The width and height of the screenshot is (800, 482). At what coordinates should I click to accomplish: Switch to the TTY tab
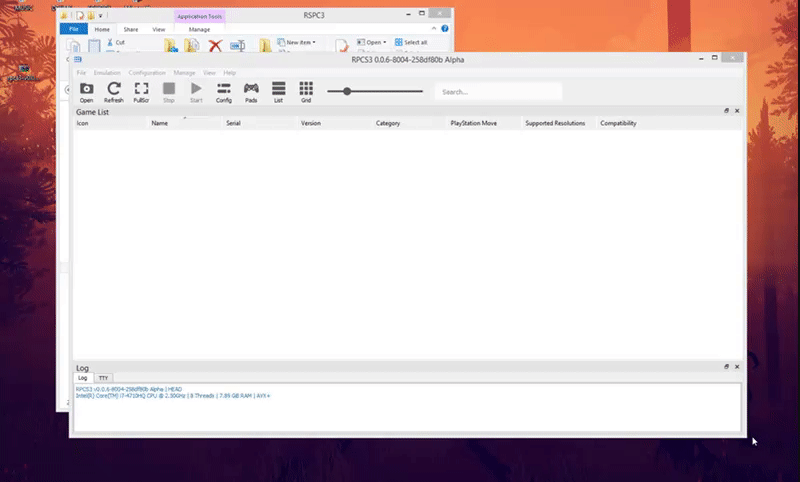[104, 378]
